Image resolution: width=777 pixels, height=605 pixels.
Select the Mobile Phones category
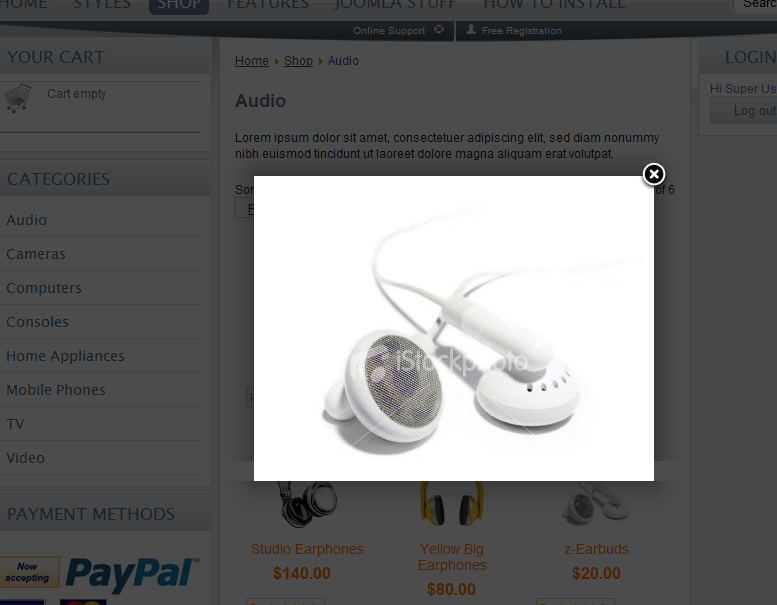coord(56,390)
